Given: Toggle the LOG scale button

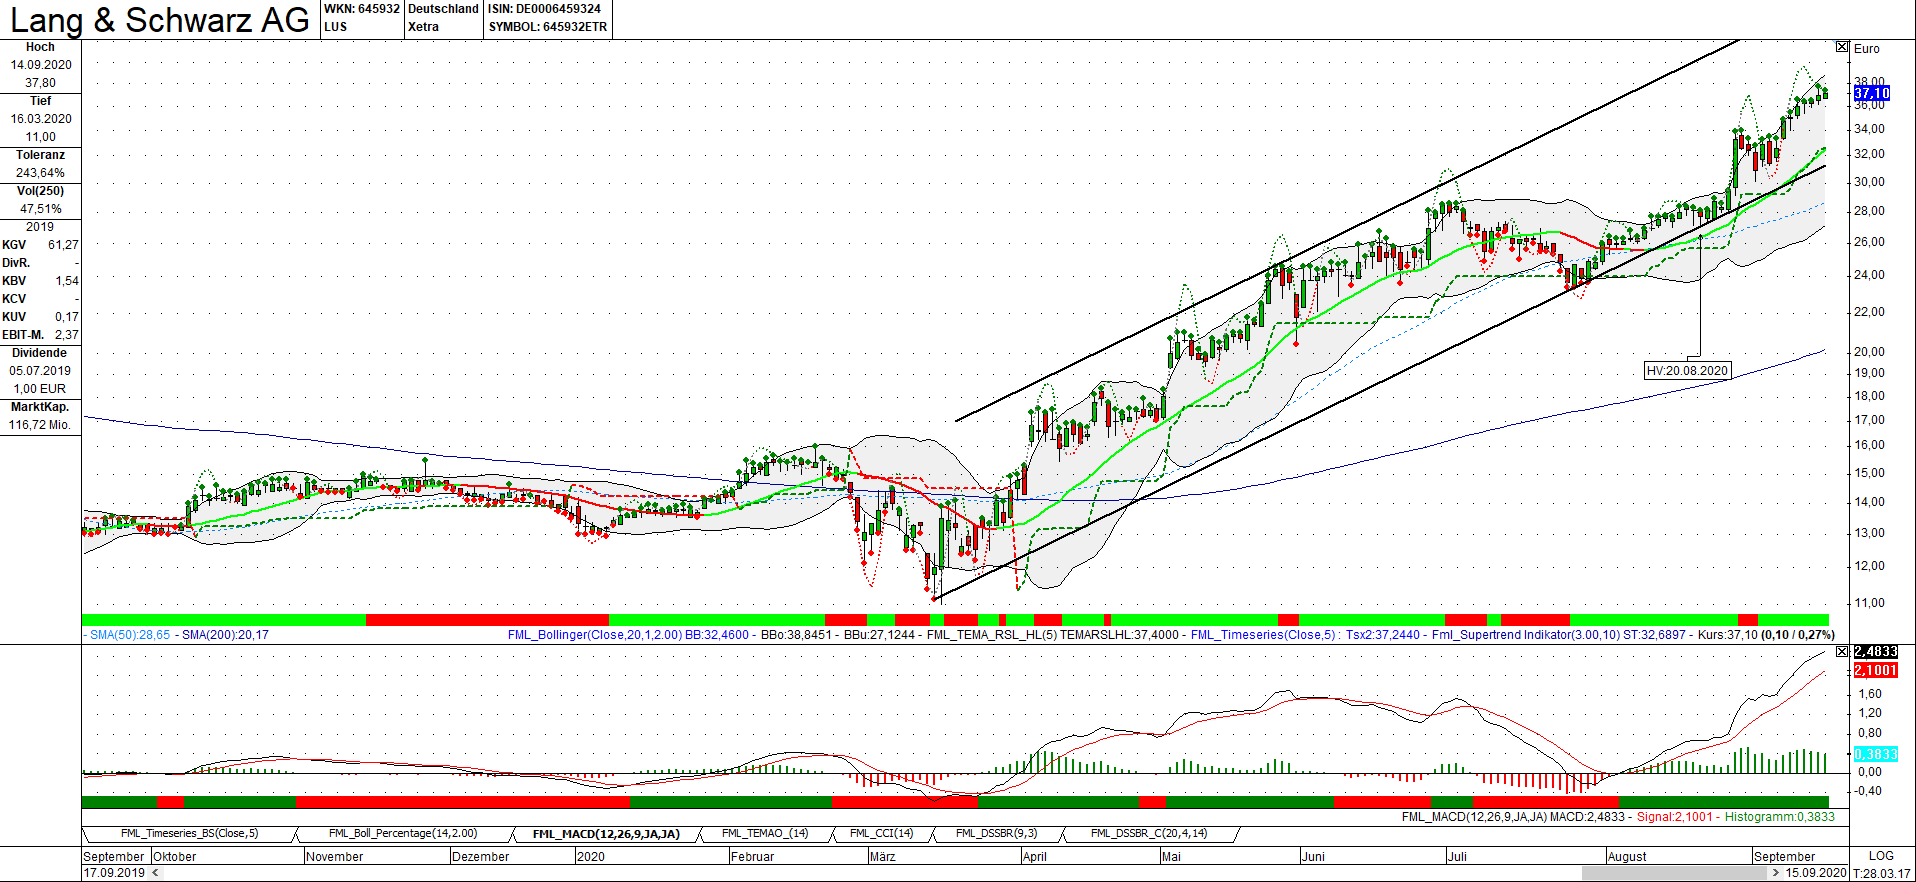Looking at the screenshot, I should tap(1881, 856).
